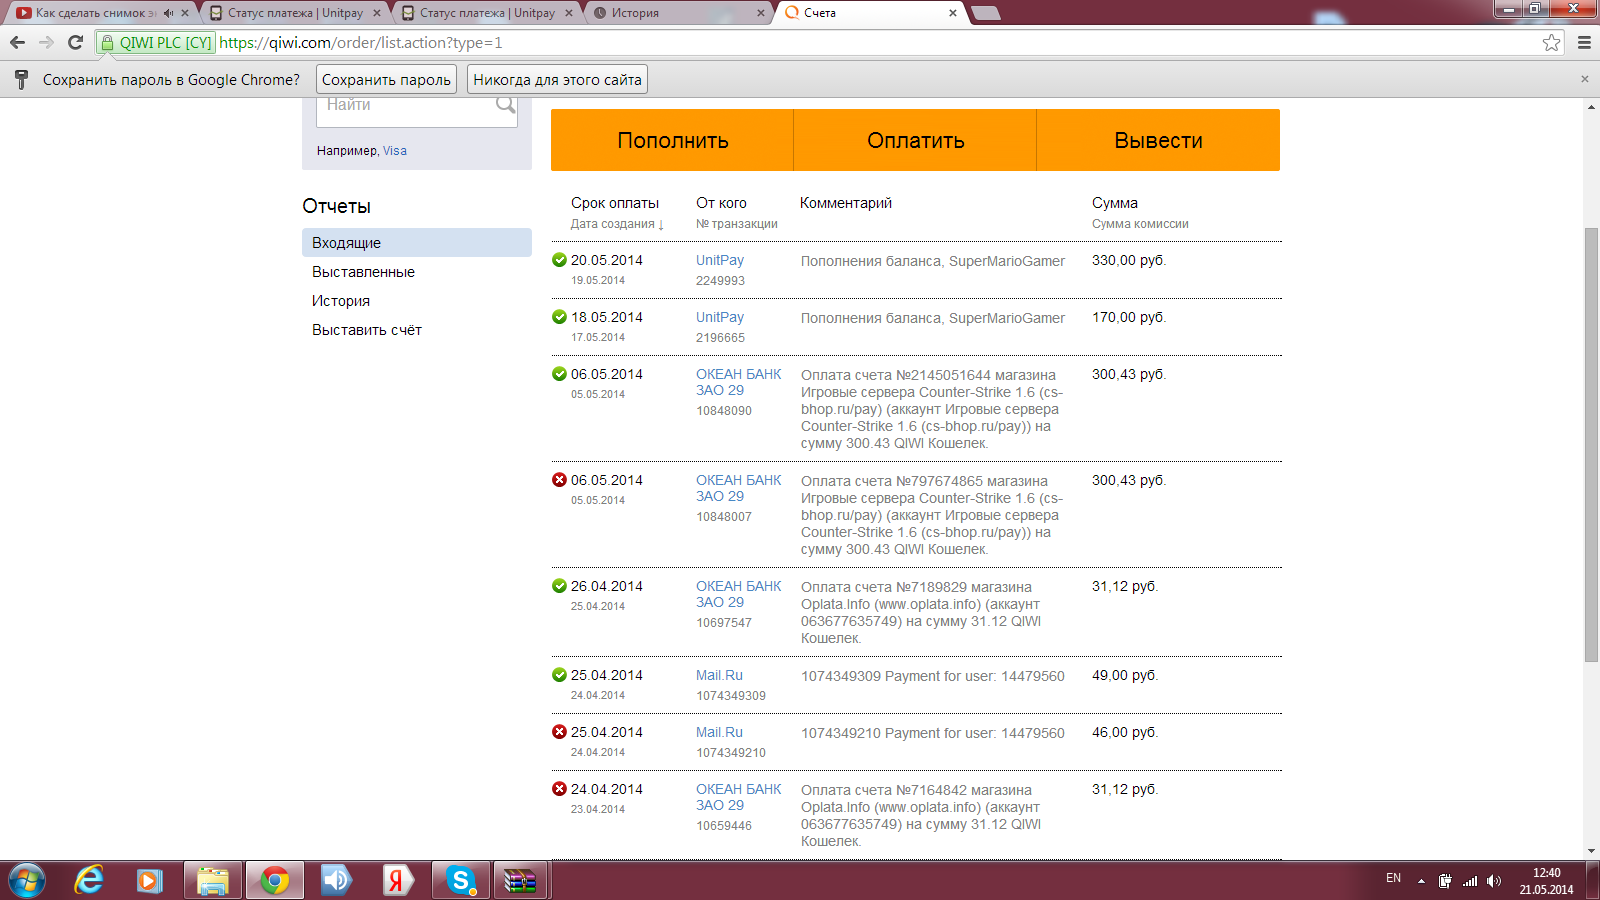The height and width of the screenshot is (900, 1600).
Task: Open Mail.Ru link for transaction 1074349309
Action: click(x=719, y=675)
